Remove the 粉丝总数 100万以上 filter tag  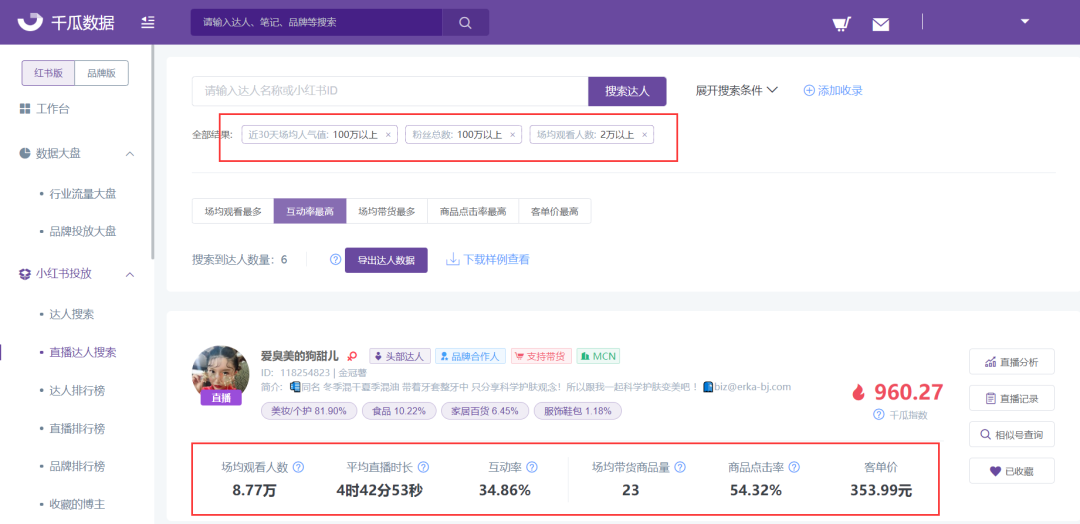pos(513,134)
